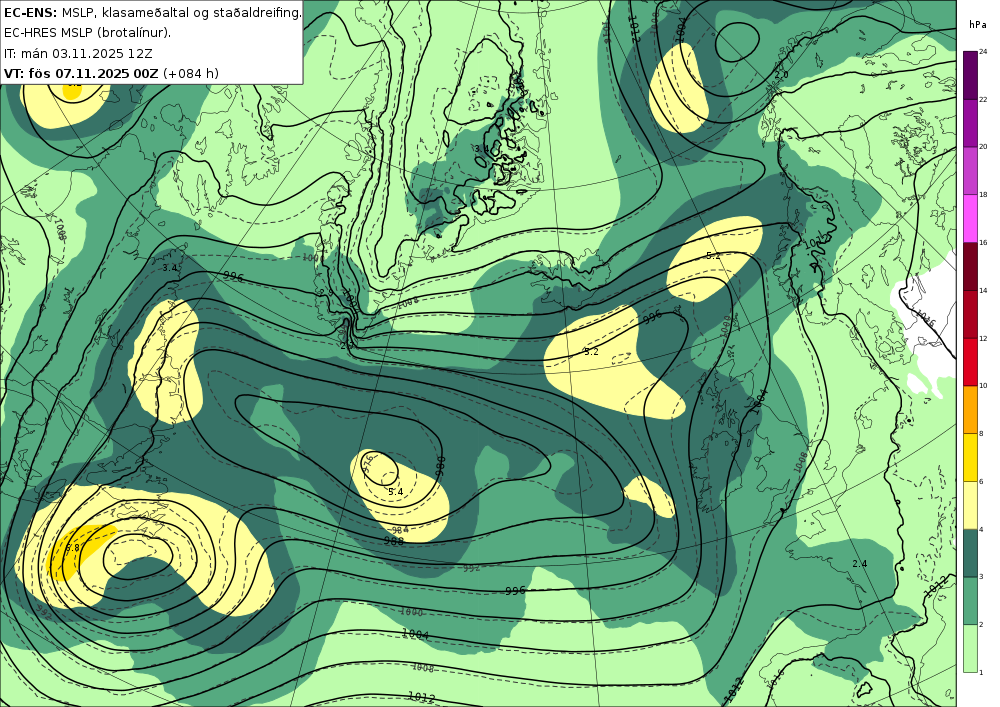Click the light green 1–2 hPa legend swatch

click(970, 648)
